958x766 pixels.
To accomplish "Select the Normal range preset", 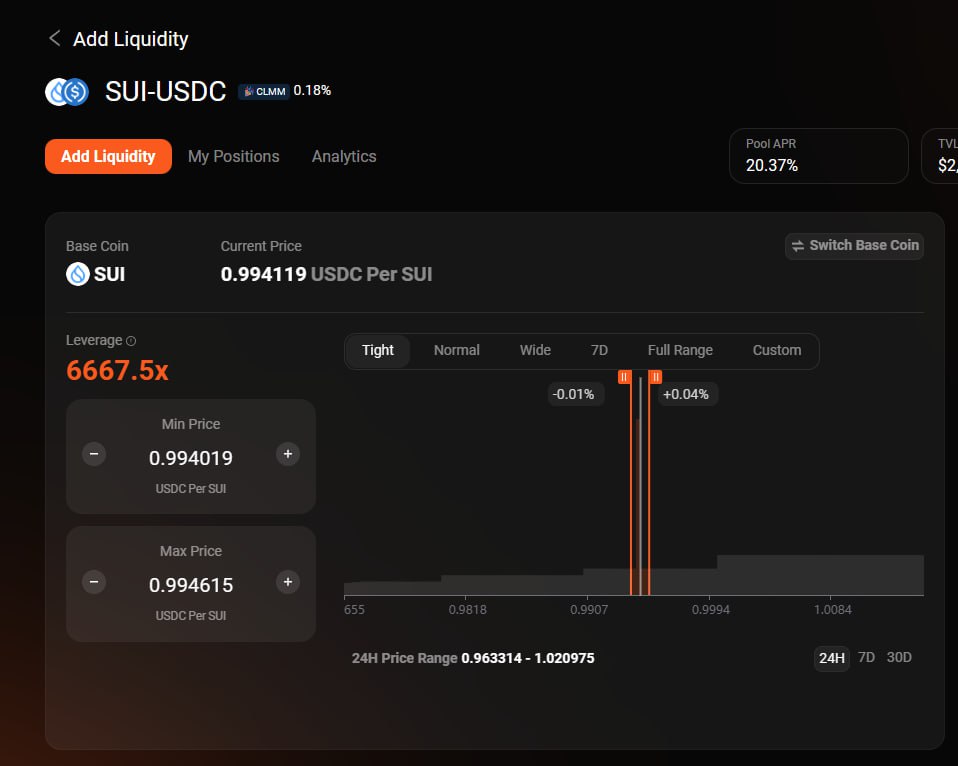I will point(456,351).
